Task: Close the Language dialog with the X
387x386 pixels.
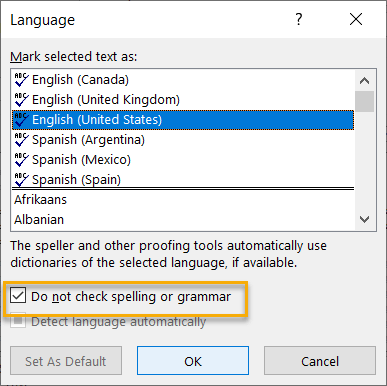Action: [356, 19]
